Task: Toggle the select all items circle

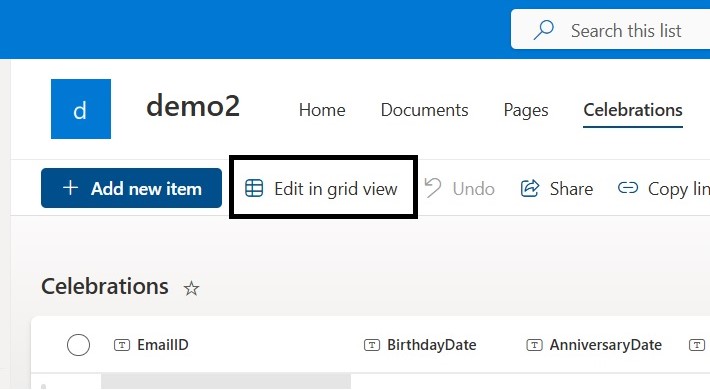Action: [x=78, y=345]
